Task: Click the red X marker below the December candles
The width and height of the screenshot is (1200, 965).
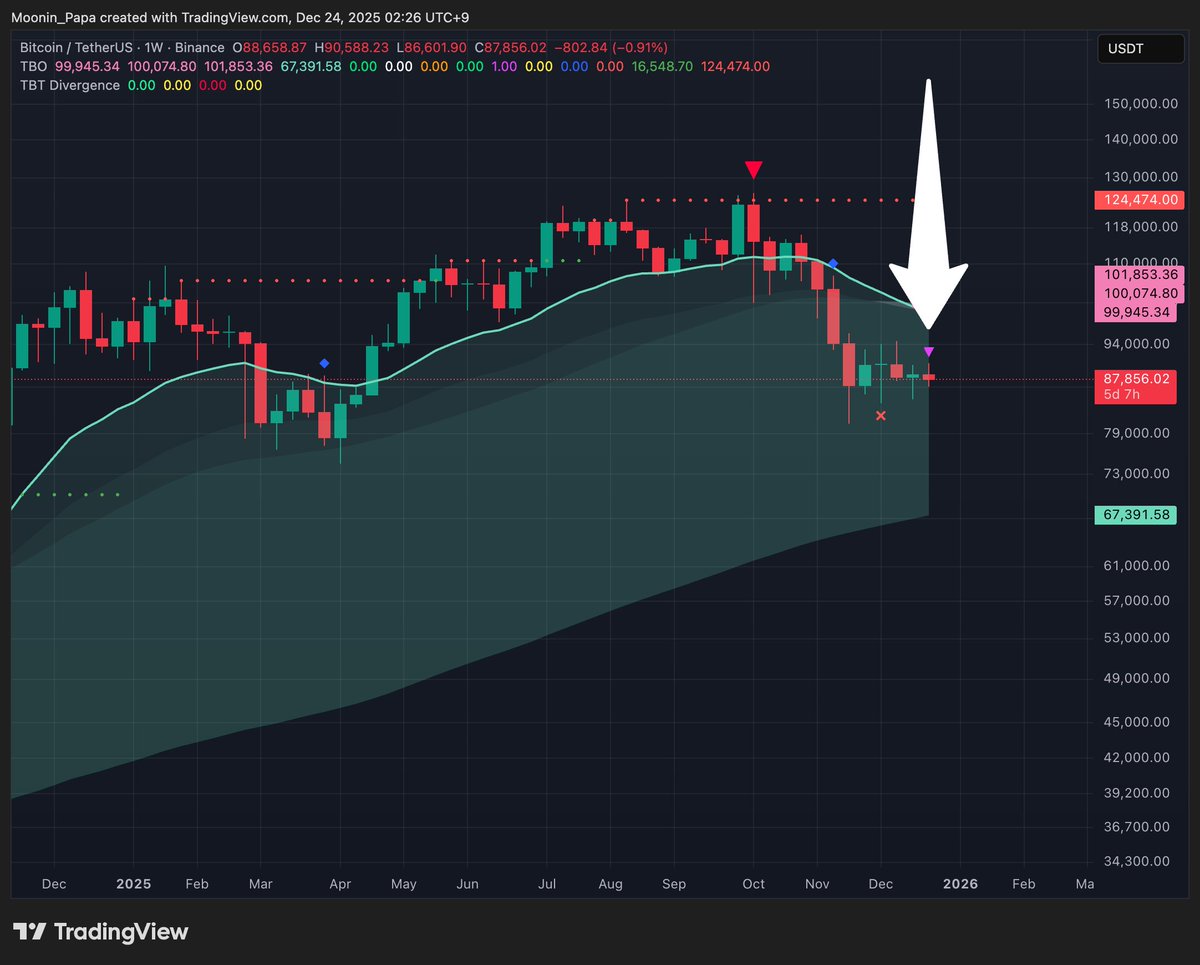Action: 881,416
